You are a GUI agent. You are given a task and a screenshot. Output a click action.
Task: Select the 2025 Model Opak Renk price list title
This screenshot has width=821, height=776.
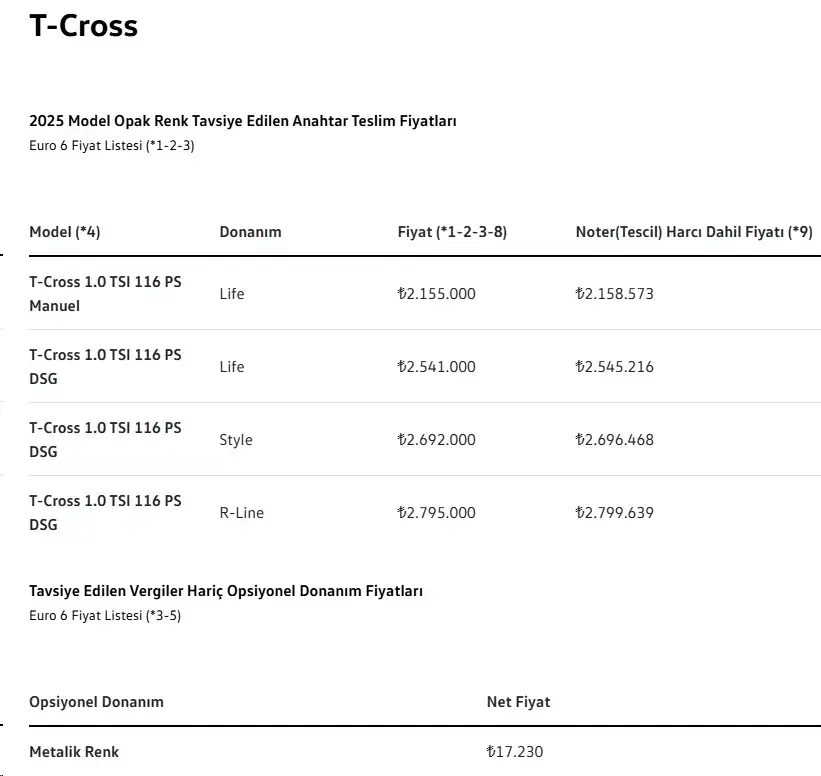243,121
